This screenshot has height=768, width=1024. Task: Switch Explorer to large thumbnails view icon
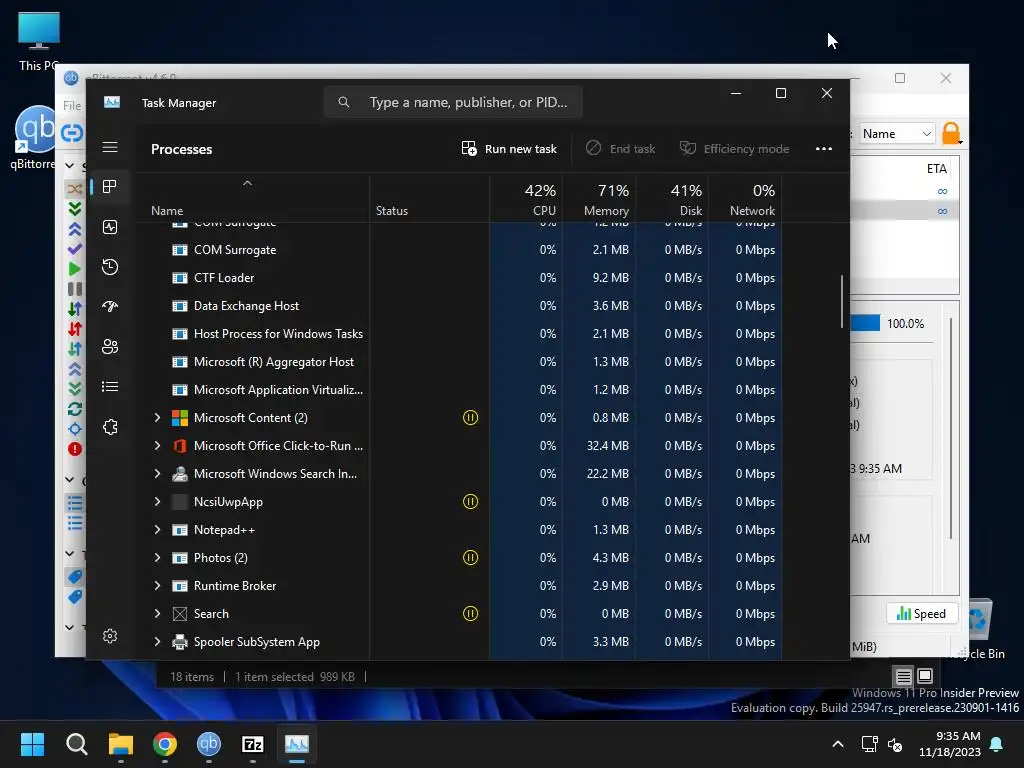pyautogui.click(x=925, y=676)
